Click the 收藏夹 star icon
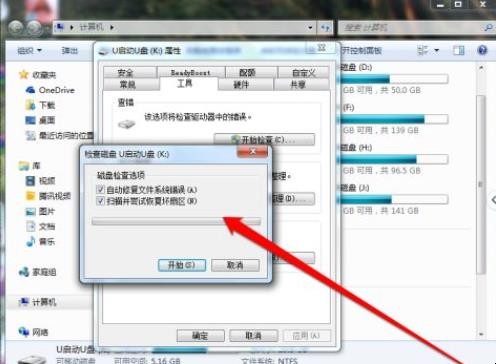The height and width of the screenshot is (364, 496). [23, 75]
